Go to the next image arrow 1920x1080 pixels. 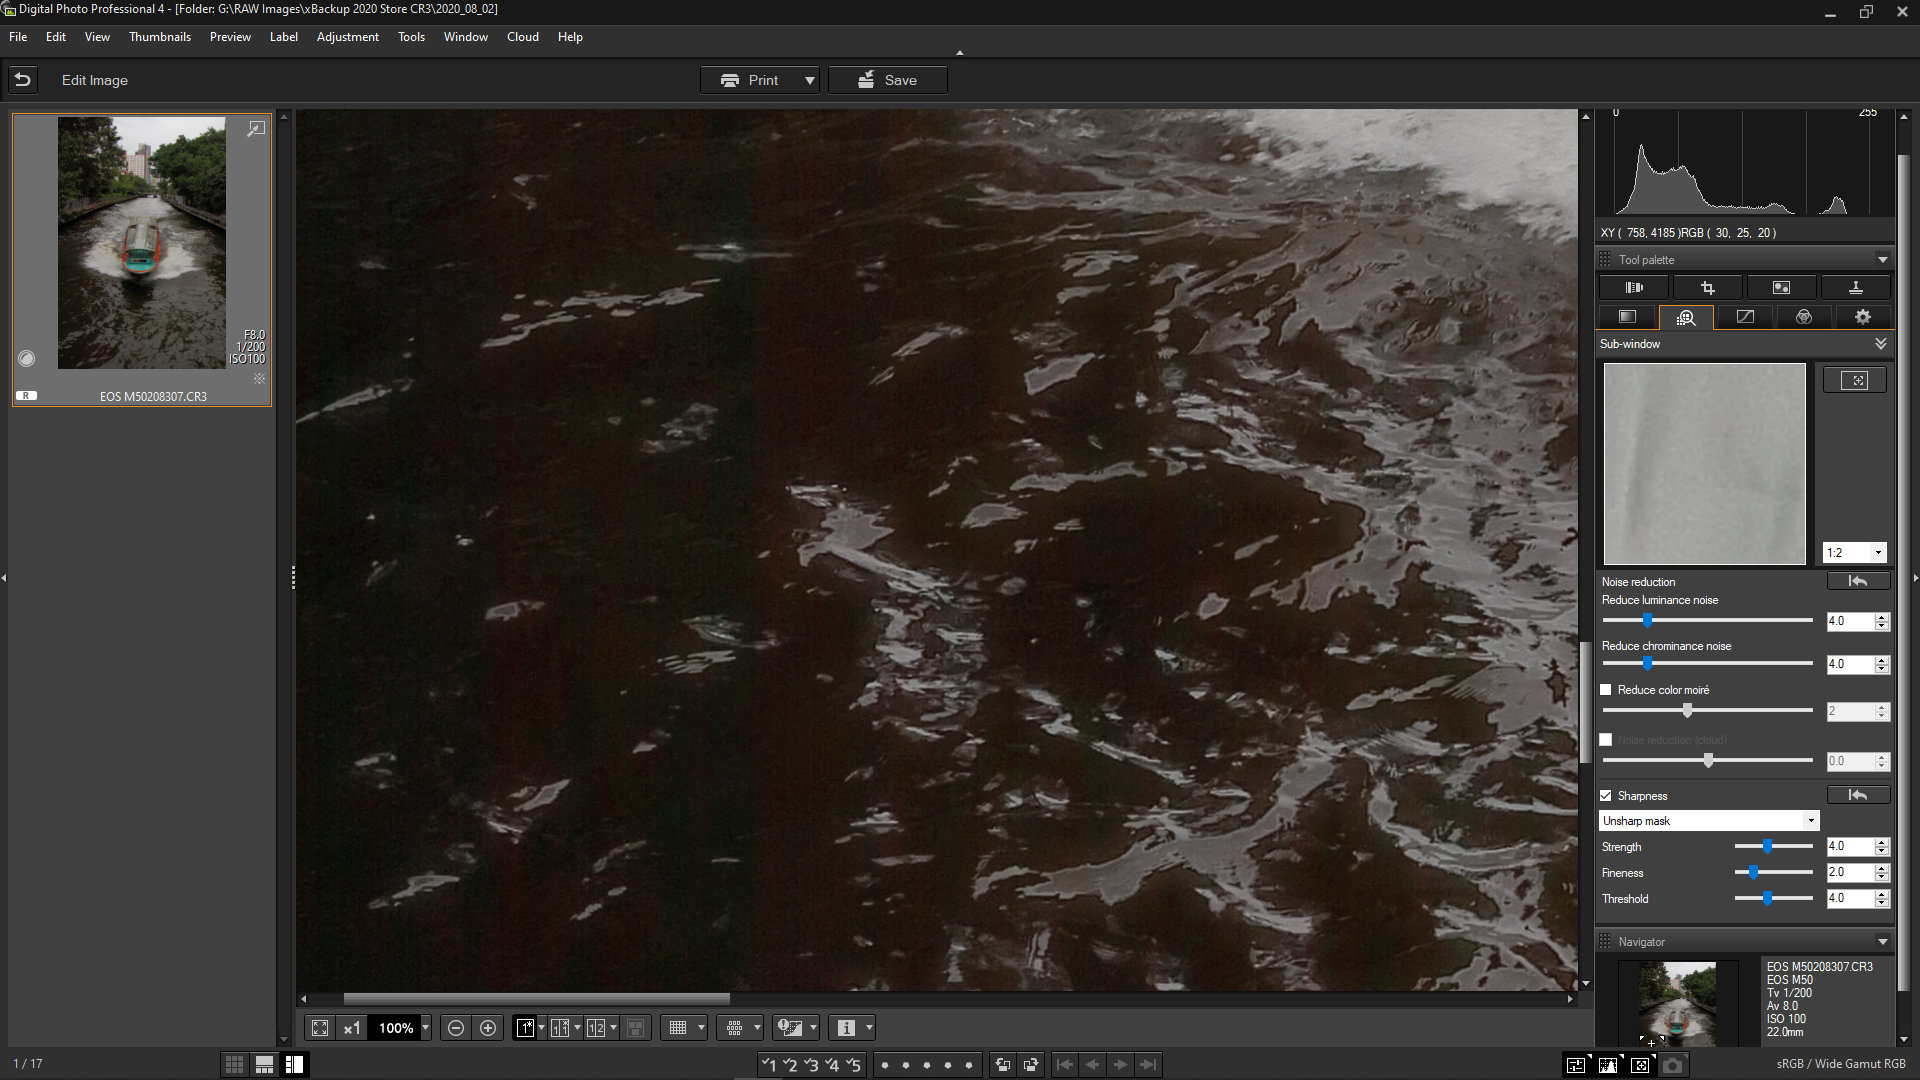(x=1121, y=1065)
